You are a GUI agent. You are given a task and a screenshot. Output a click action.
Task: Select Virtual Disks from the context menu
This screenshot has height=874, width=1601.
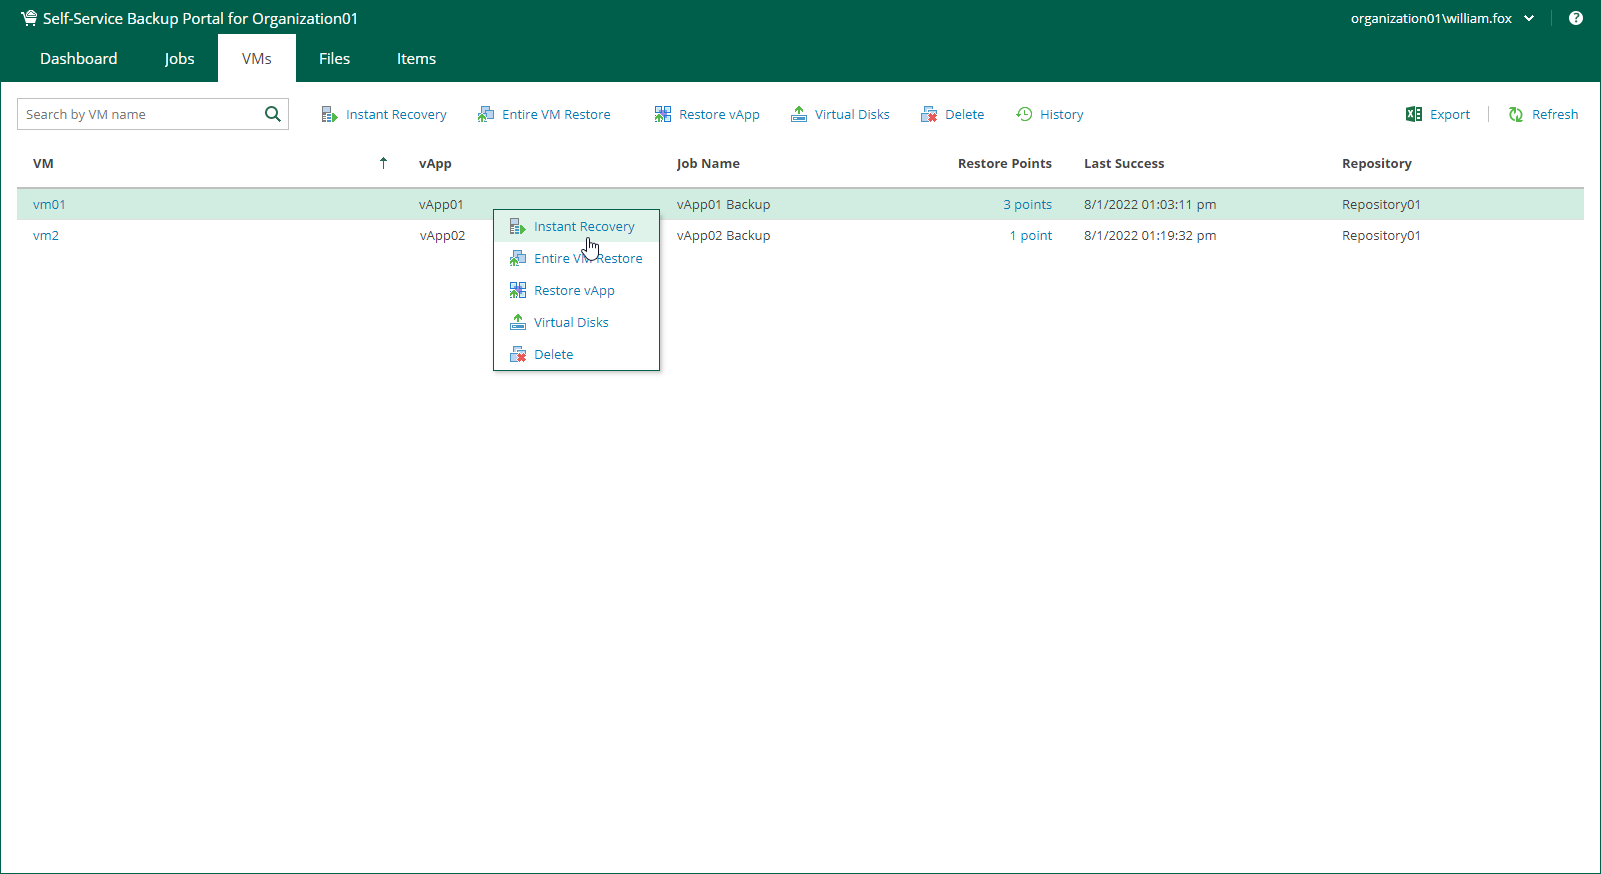pos(571,323)
